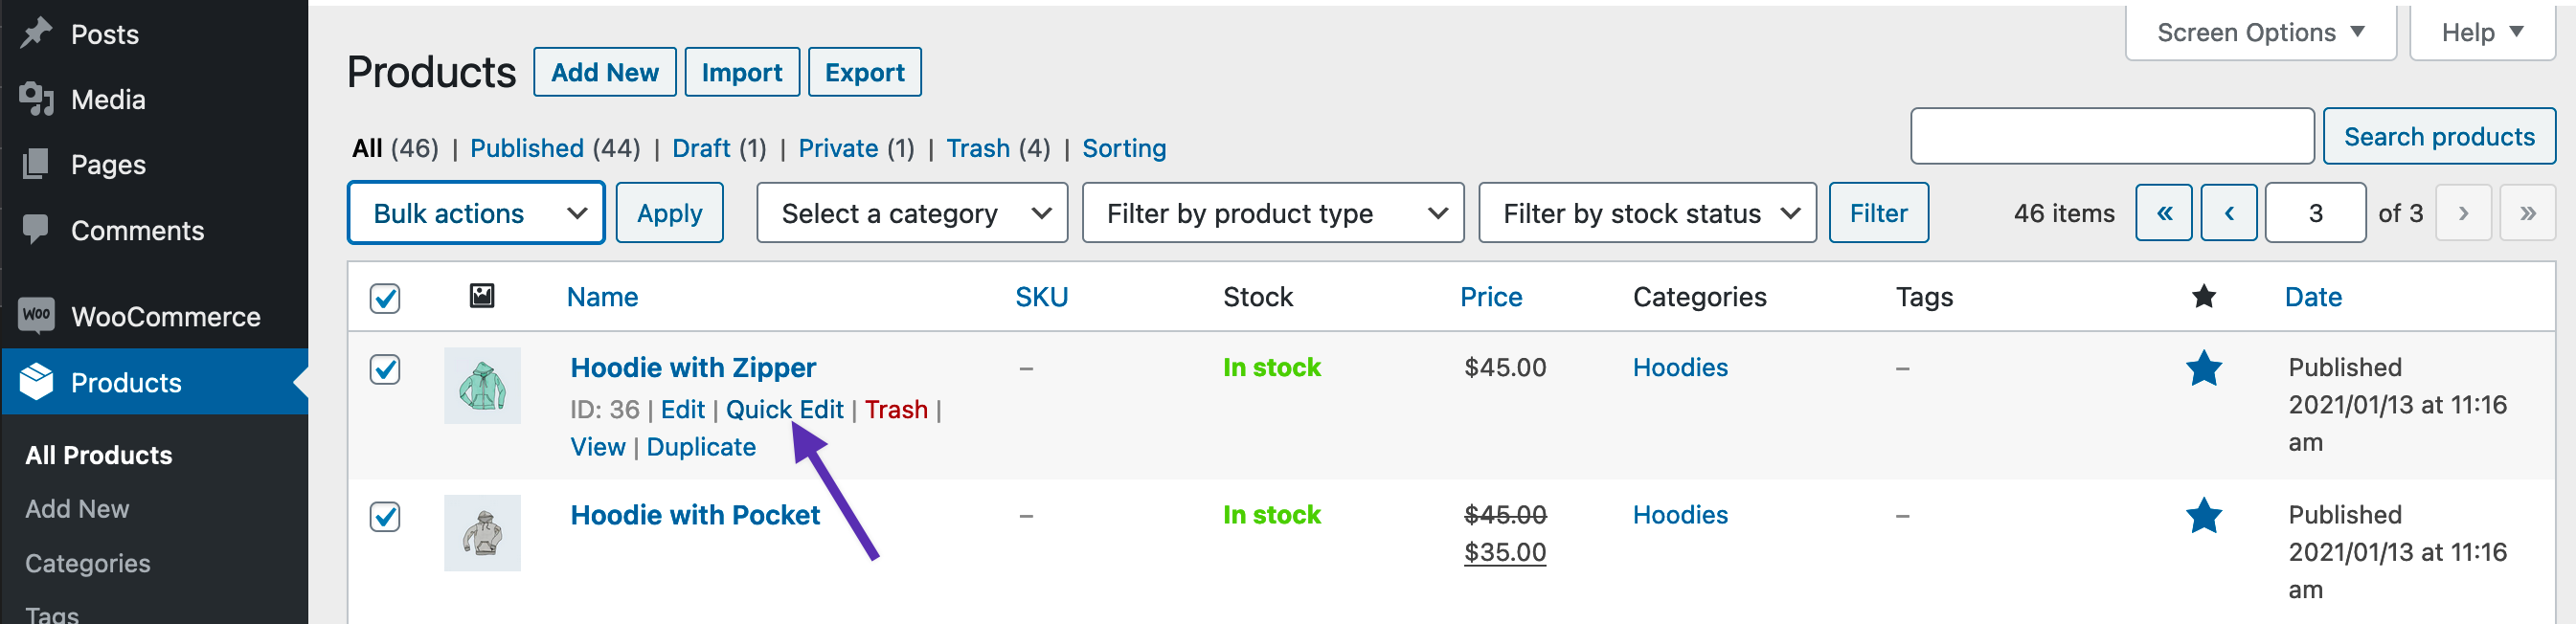
Task: Open the WooCommerce section icon in sidebar
Action: tap(36, 316)
